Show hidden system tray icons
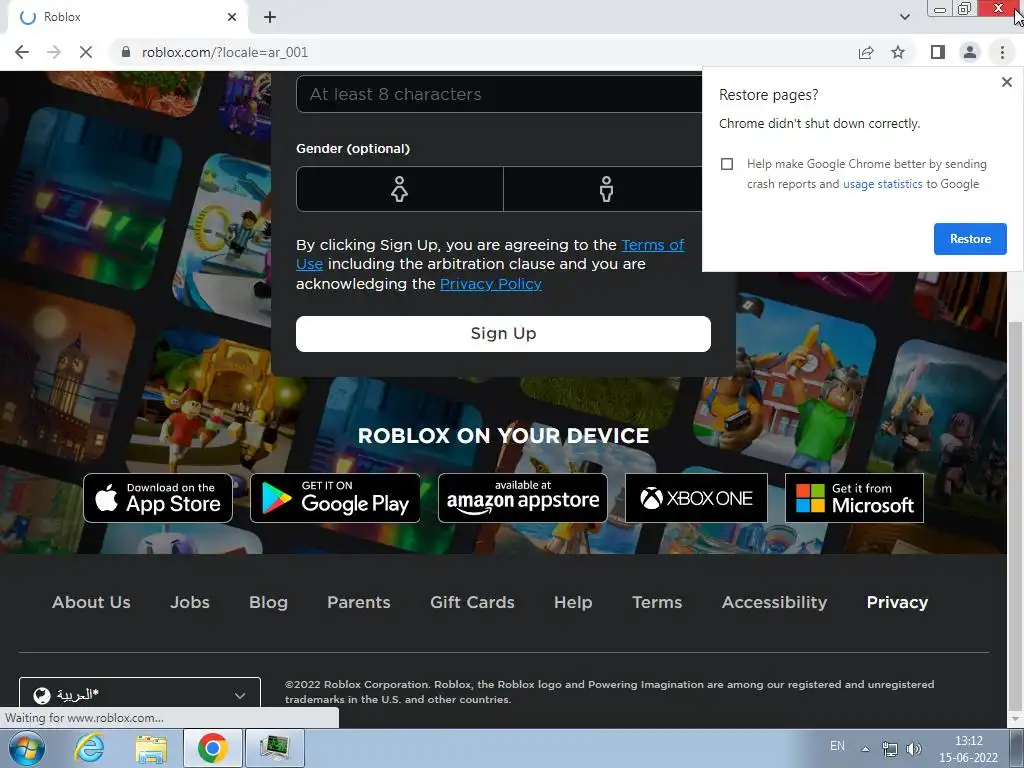This screenshot has width=1024, height=768. point(865,748)
